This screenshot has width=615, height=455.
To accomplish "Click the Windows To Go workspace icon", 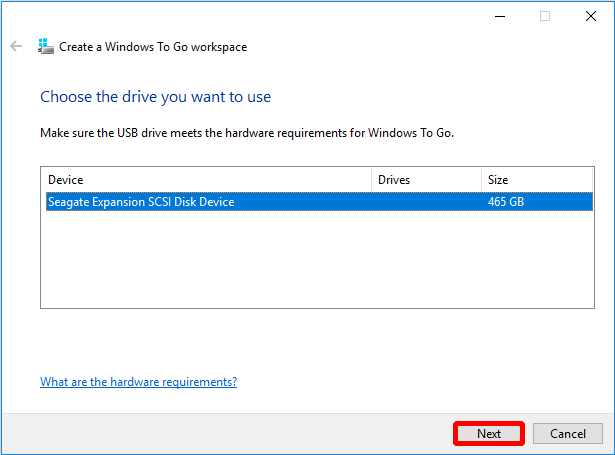I will (x=45, y=47).
